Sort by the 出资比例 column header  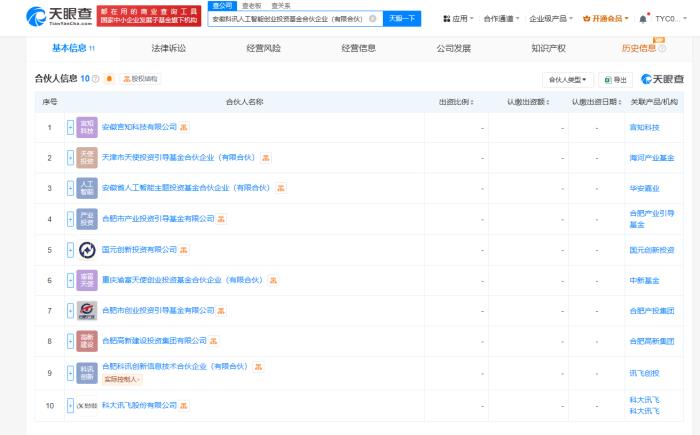456,102
